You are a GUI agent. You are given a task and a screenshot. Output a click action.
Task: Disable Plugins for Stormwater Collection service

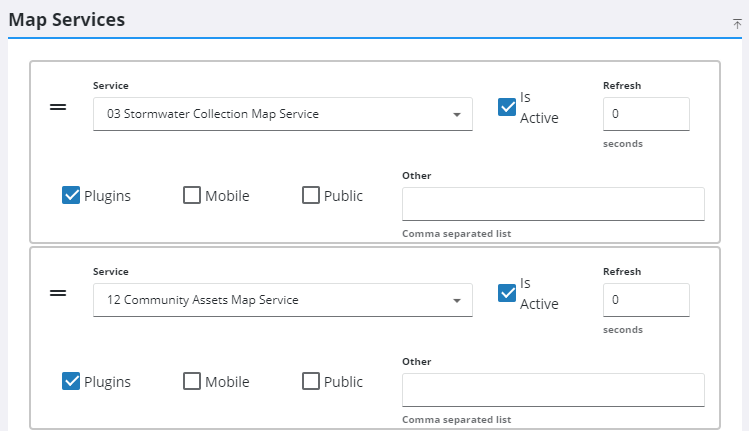(71, 195)
